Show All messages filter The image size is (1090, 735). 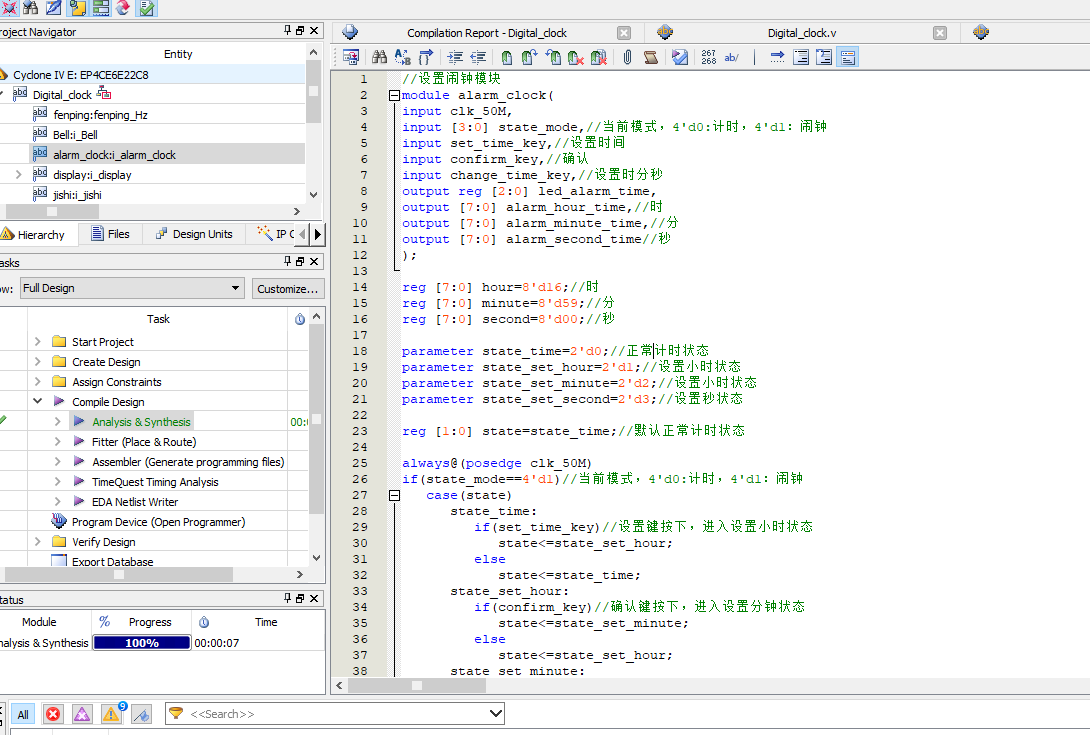coord(23,714)
